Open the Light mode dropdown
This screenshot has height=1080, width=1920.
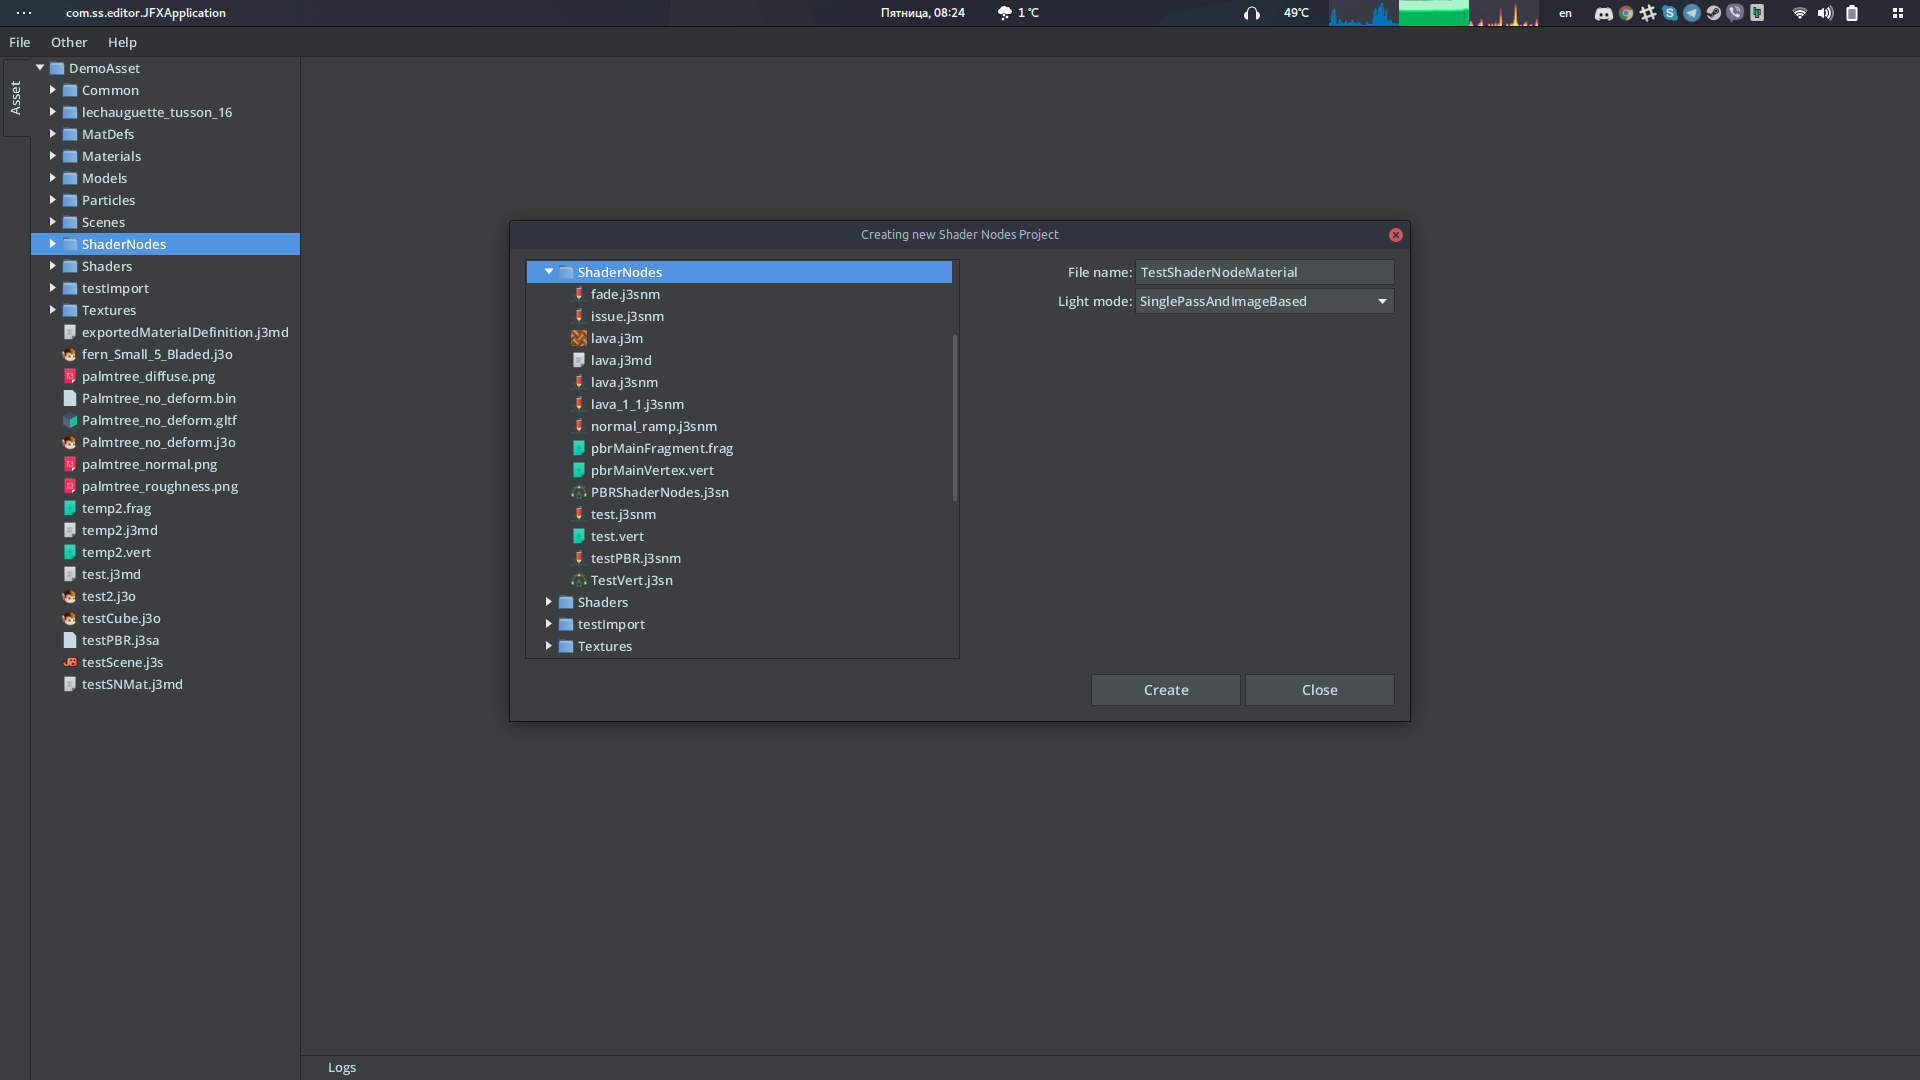(x=1381, y=301)
